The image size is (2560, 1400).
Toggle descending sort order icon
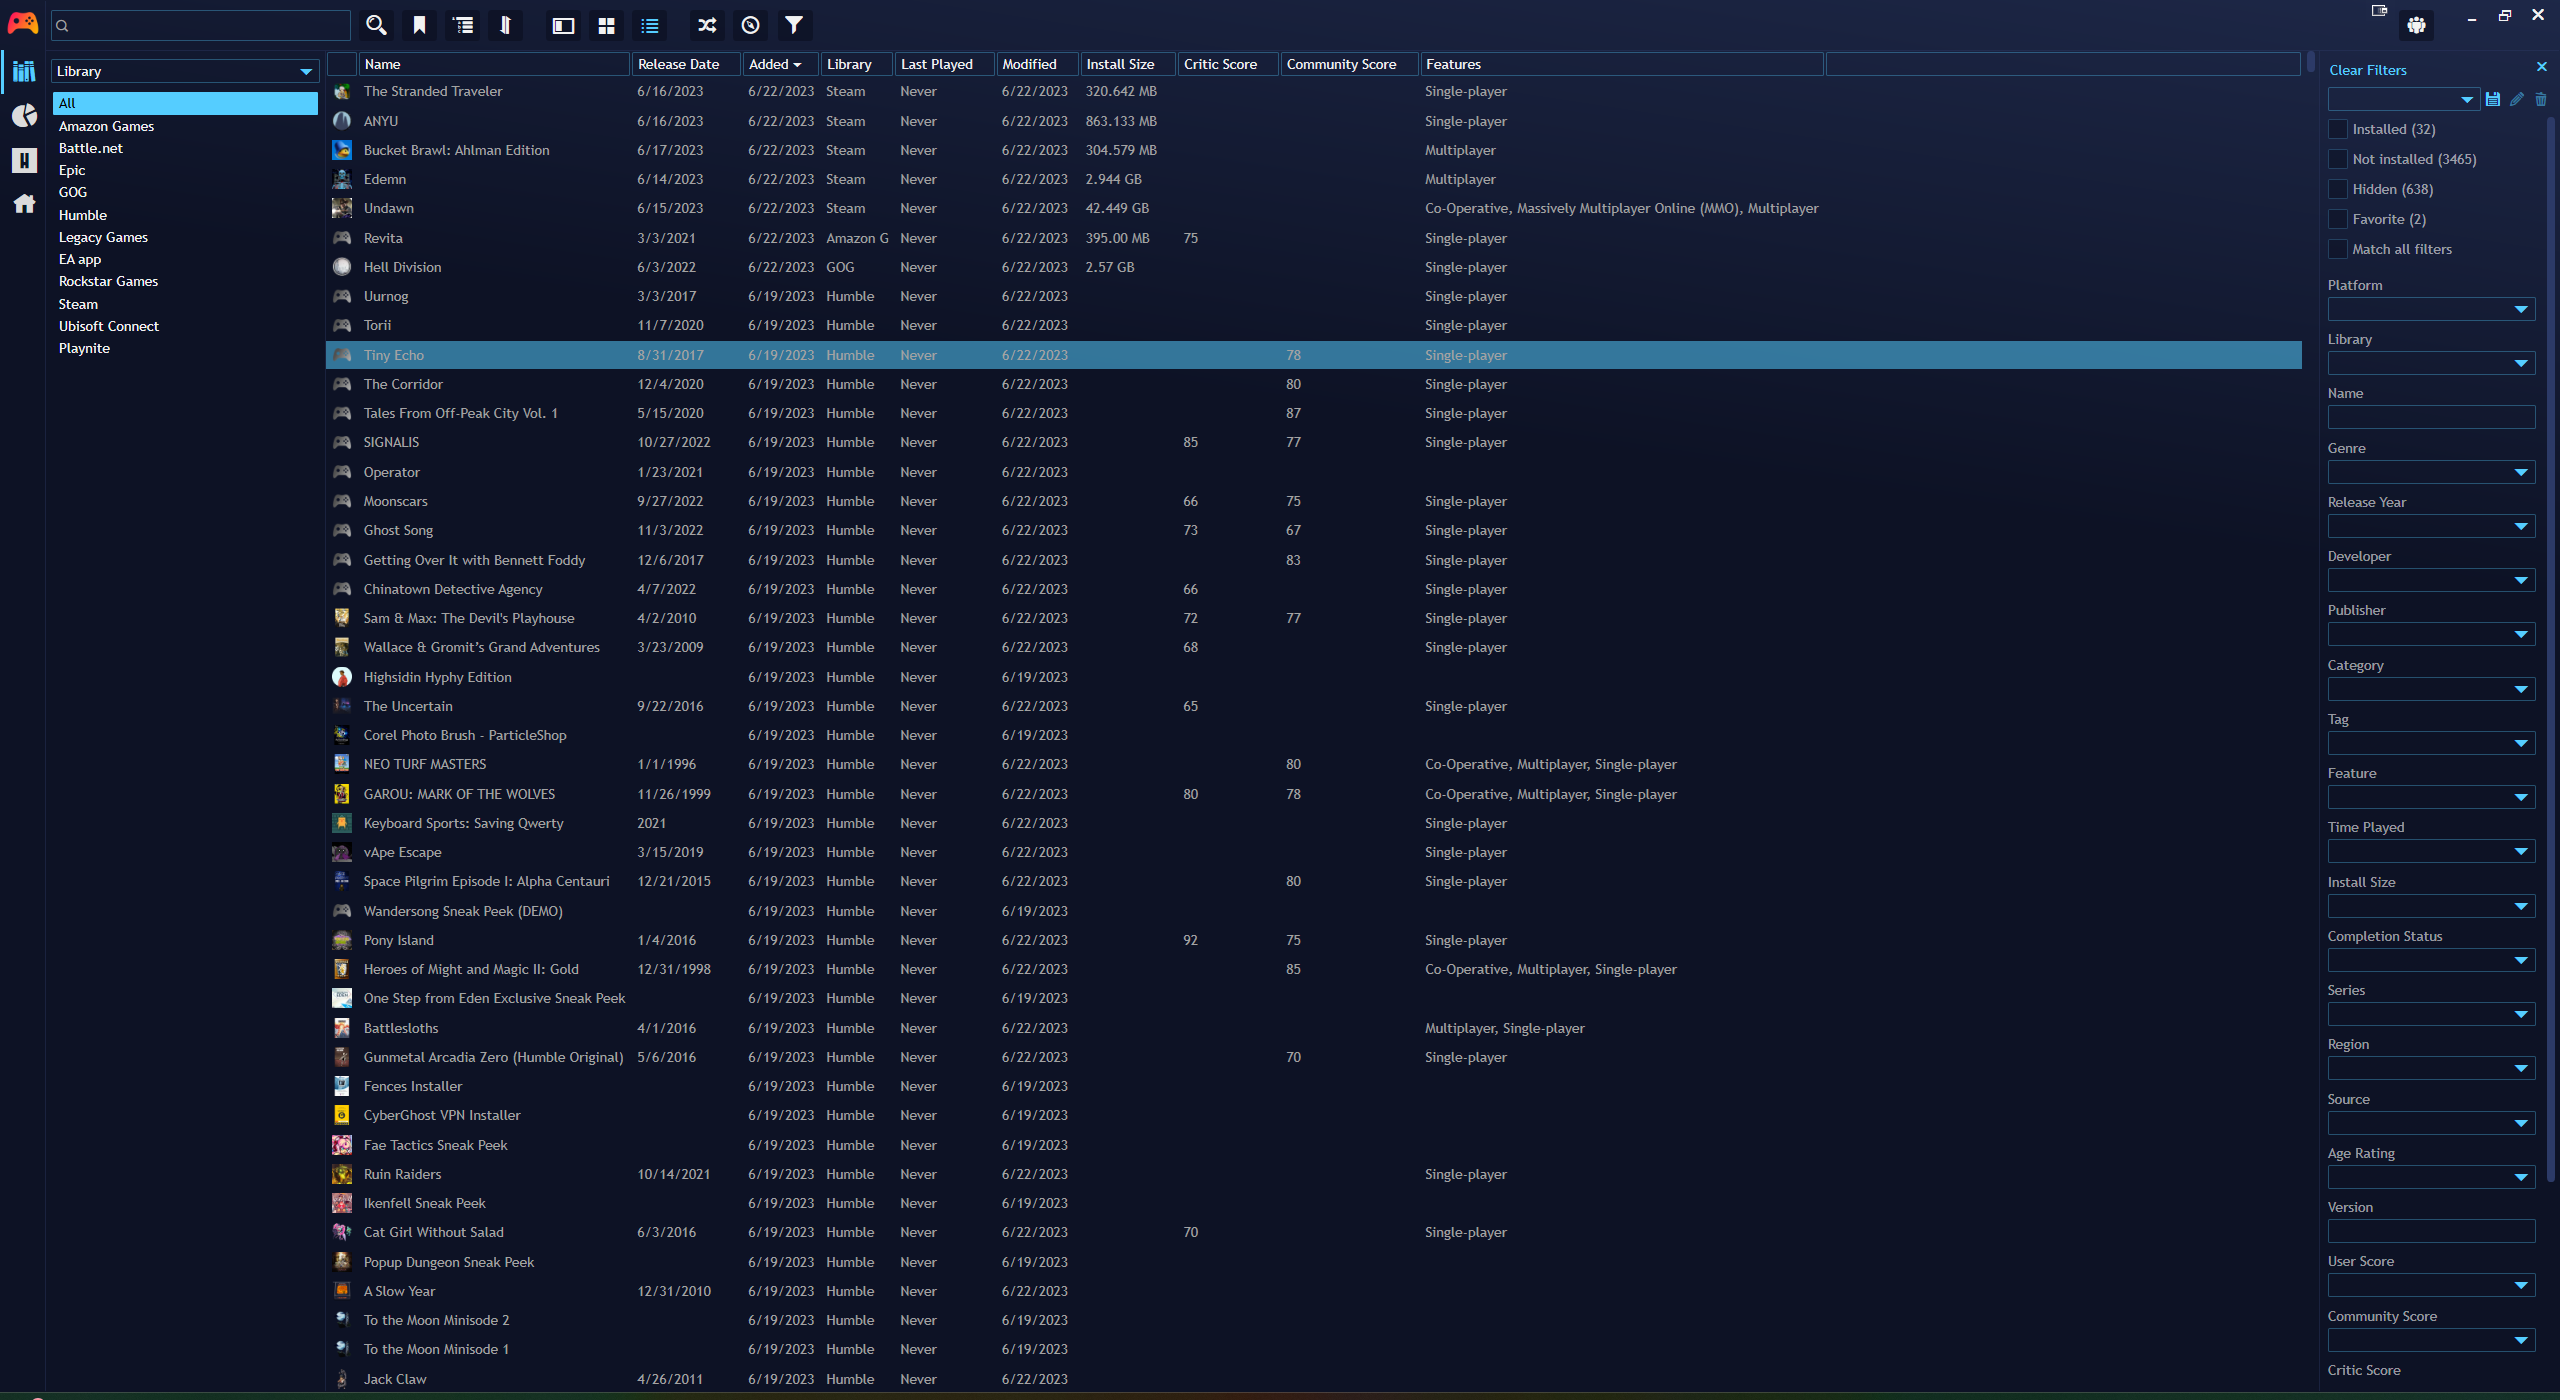pos(505,25)
